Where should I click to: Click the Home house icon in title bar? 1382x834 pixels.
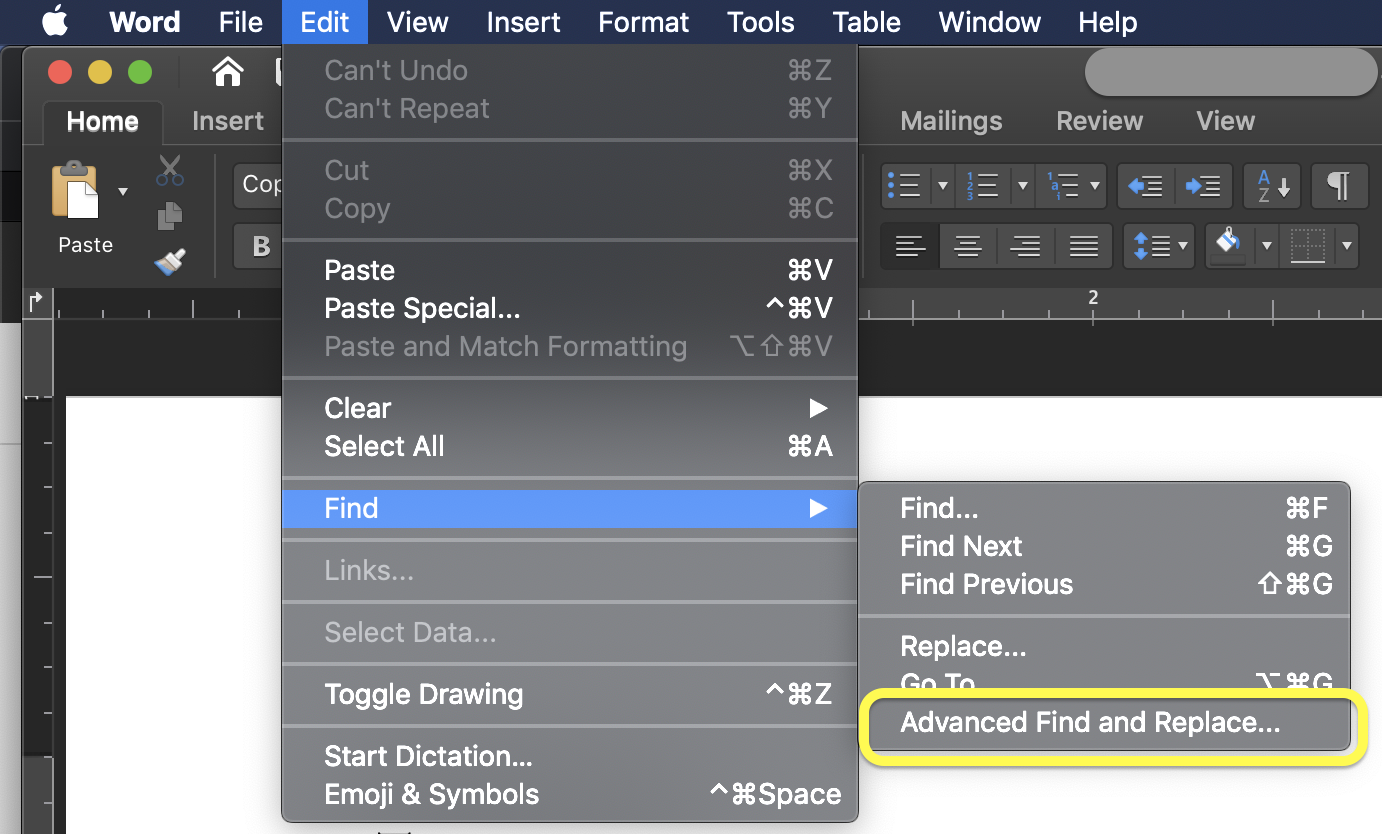[x=228, y=71]
